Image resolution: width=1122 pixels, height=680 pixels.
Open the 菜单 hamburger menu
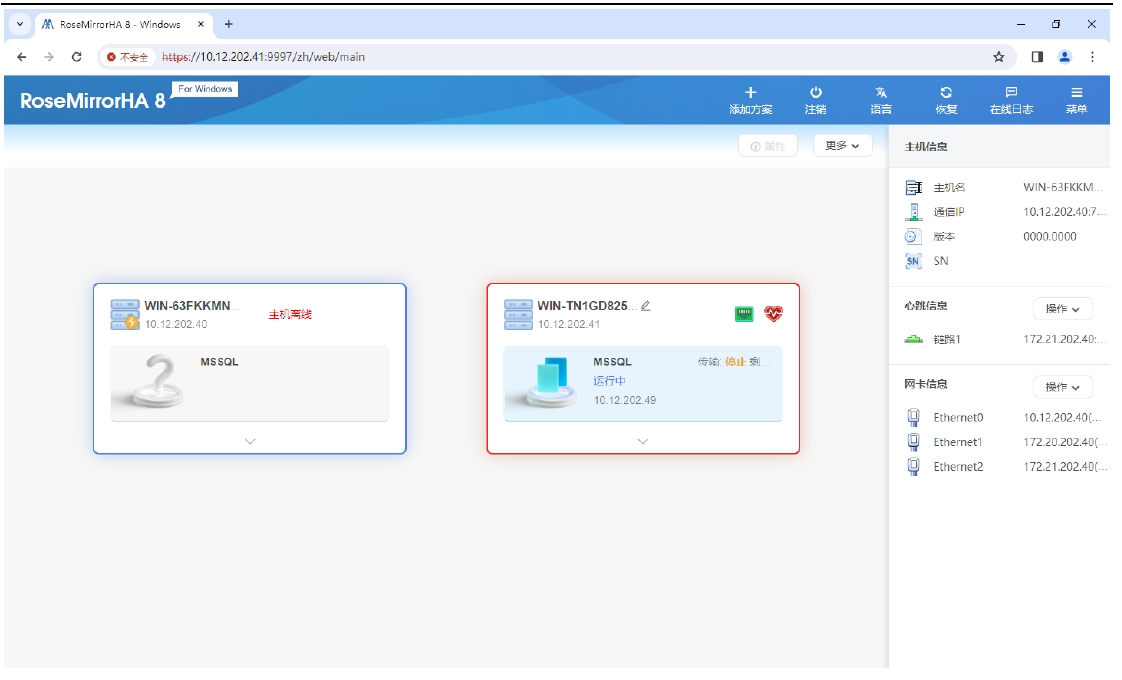(x=1076, y=100)
